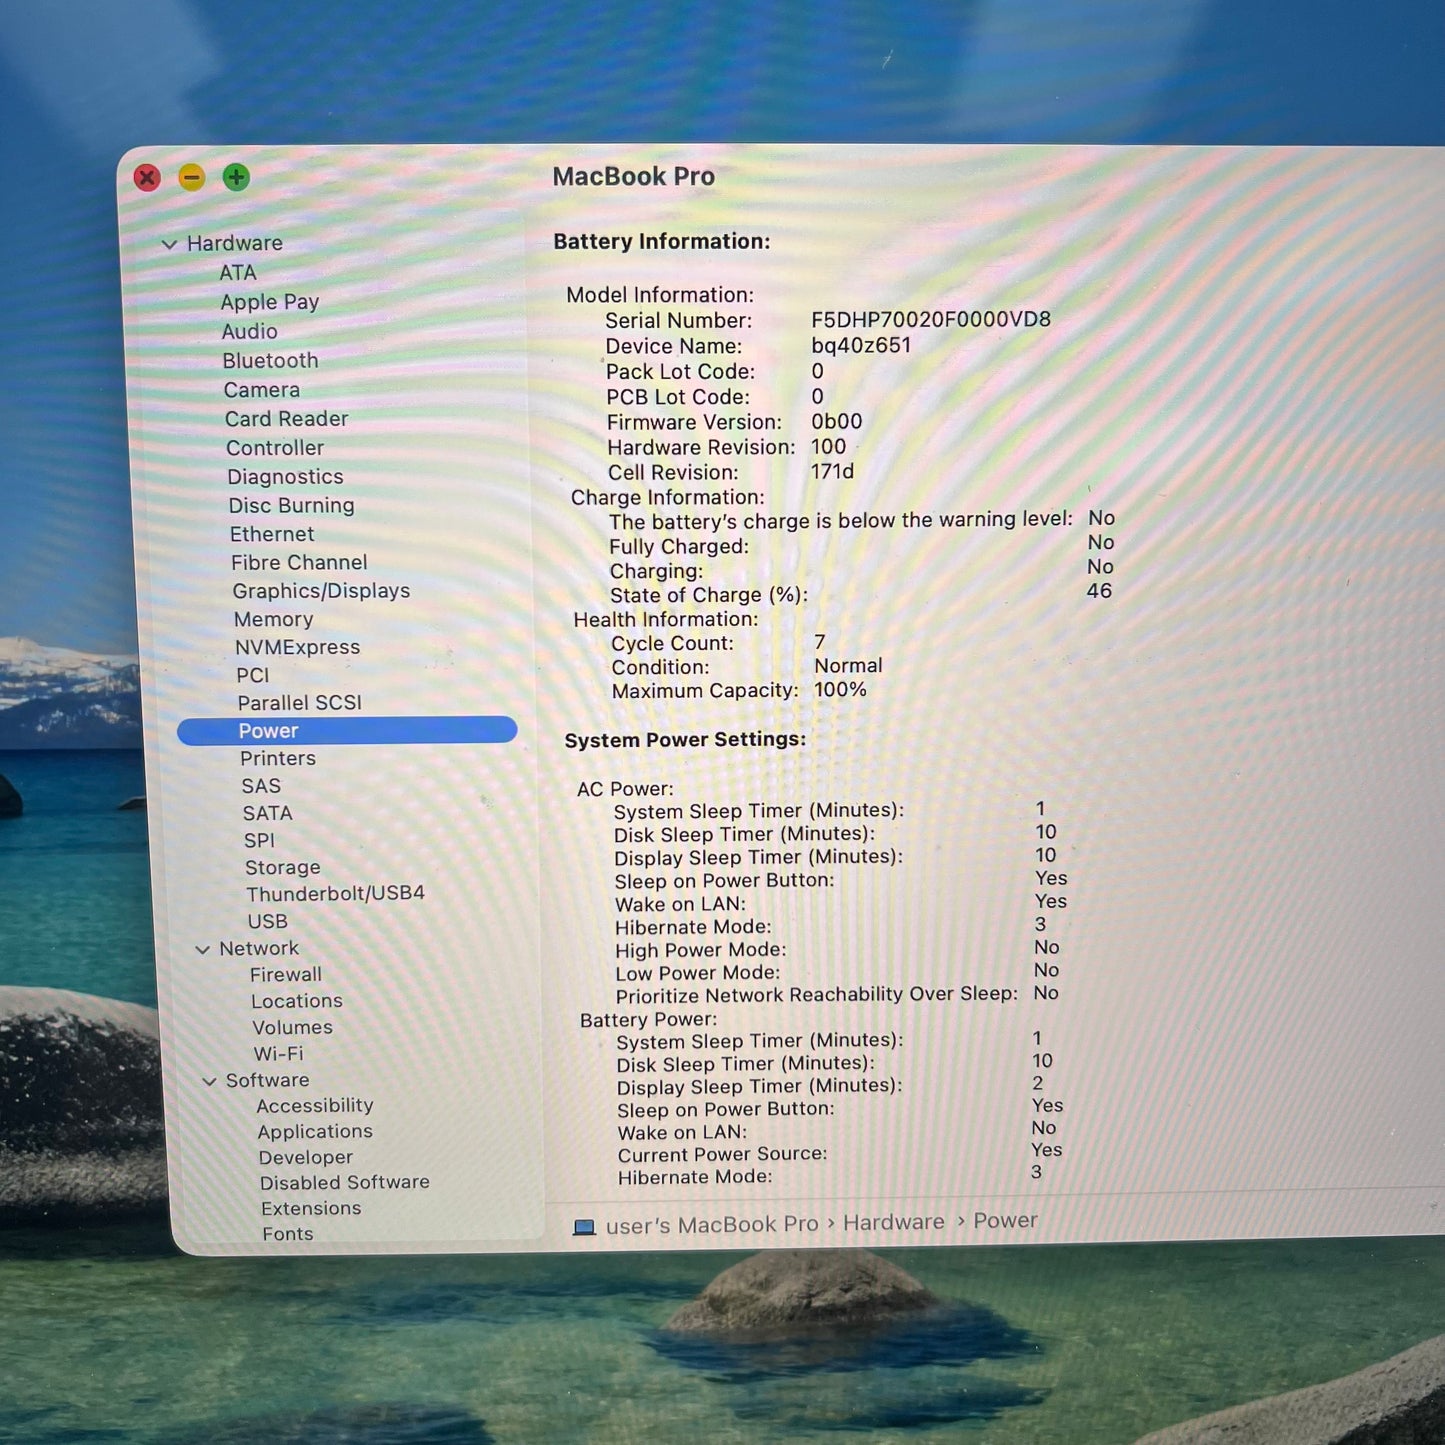Open Developer under Software

tap(306, 1157)
